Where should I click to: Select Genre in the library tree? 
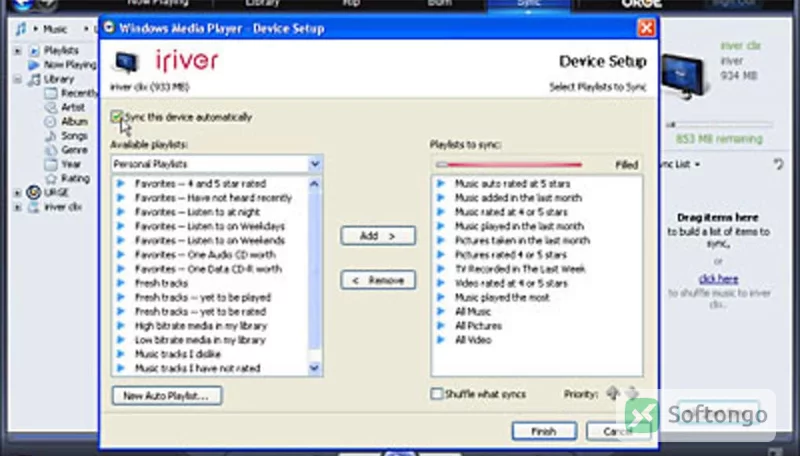click(x=74, y=150)
